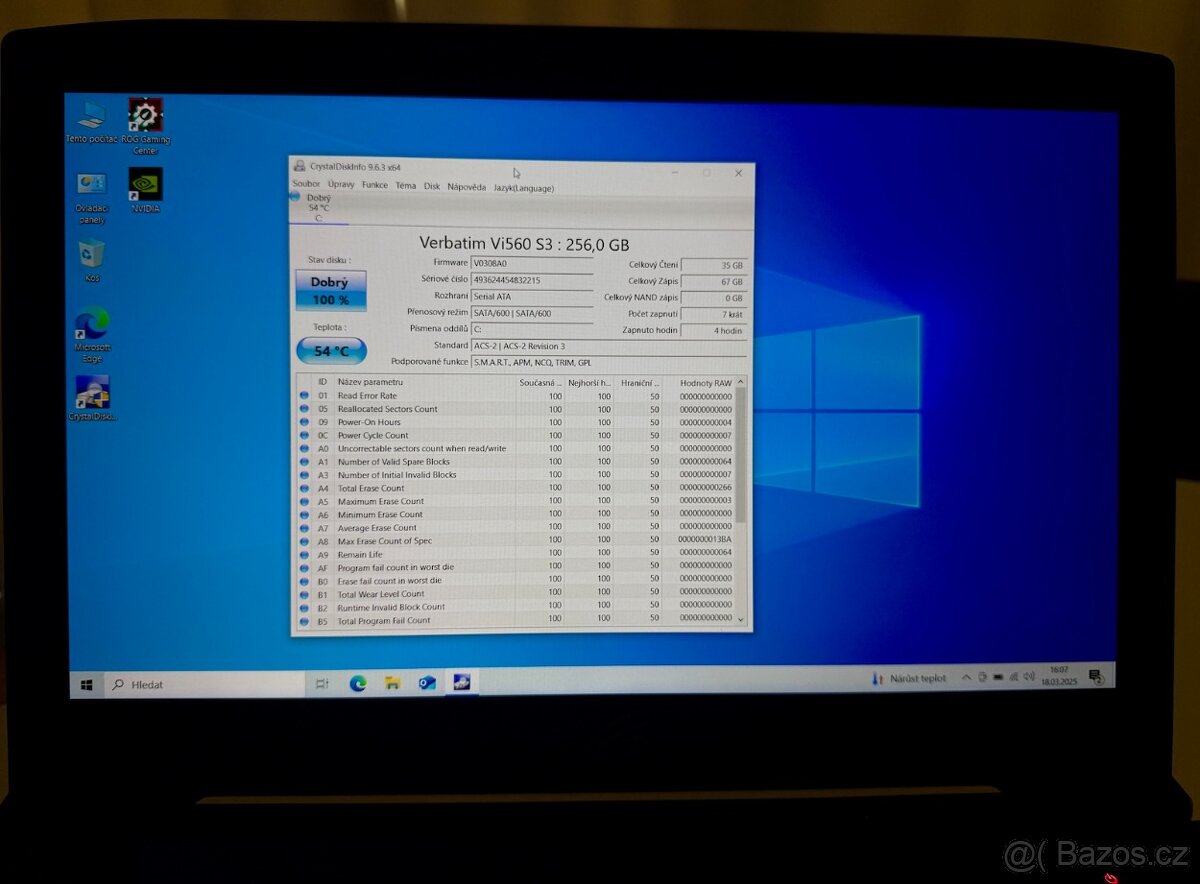1200x884 pixels.
Task: Click the Dobrý 100% health status button
Action: tap(330, 288)
